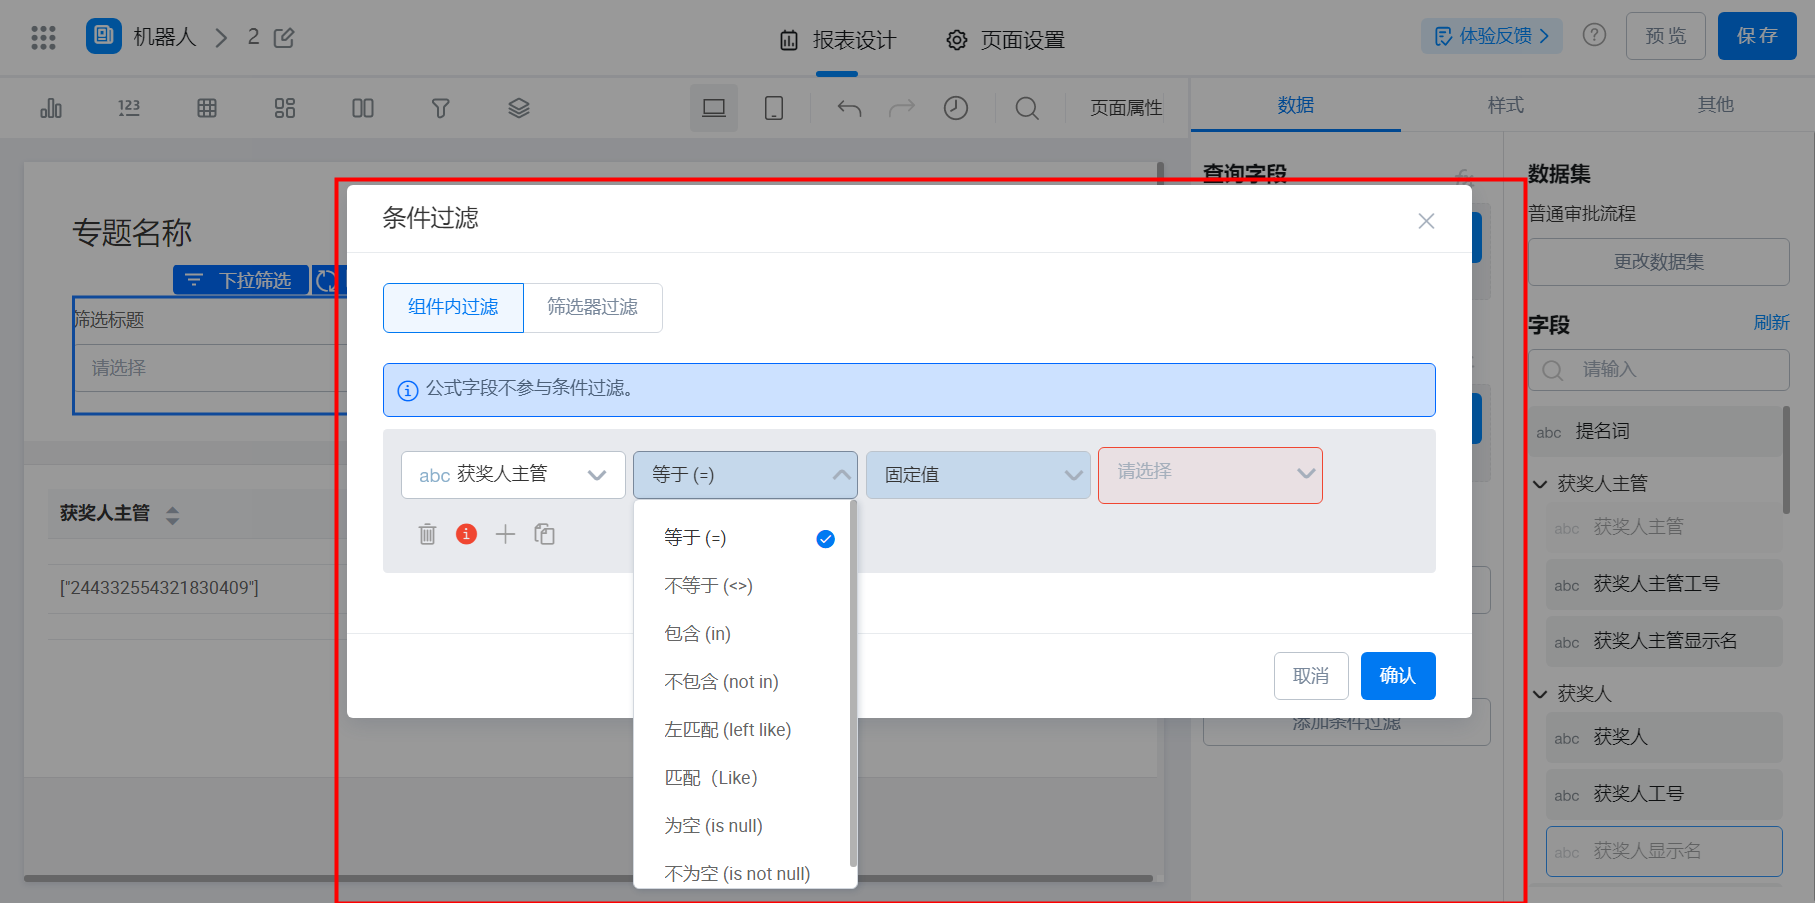Viewport: 1815px width, 903px height.
Task: Switch to mobile device preview icon
Action: (773, 108)
